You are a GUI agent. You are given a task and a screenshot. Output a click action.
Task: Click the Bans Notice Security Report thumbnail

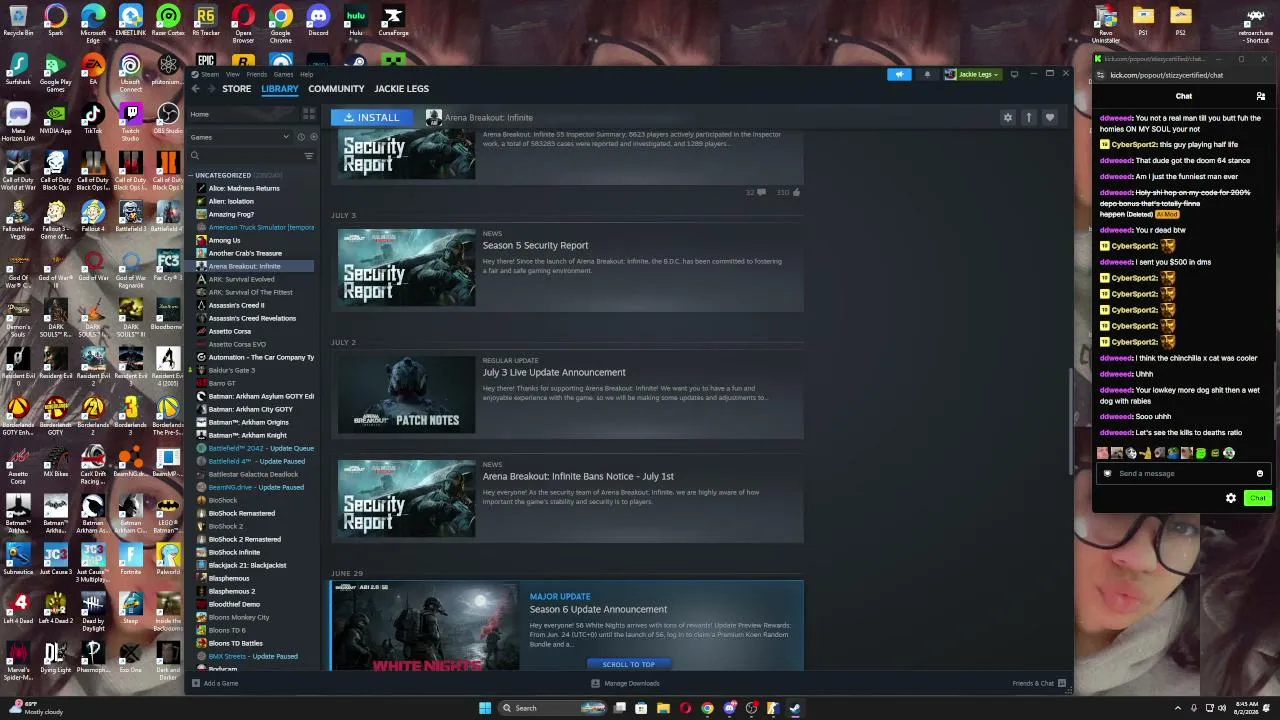point(407,499)
